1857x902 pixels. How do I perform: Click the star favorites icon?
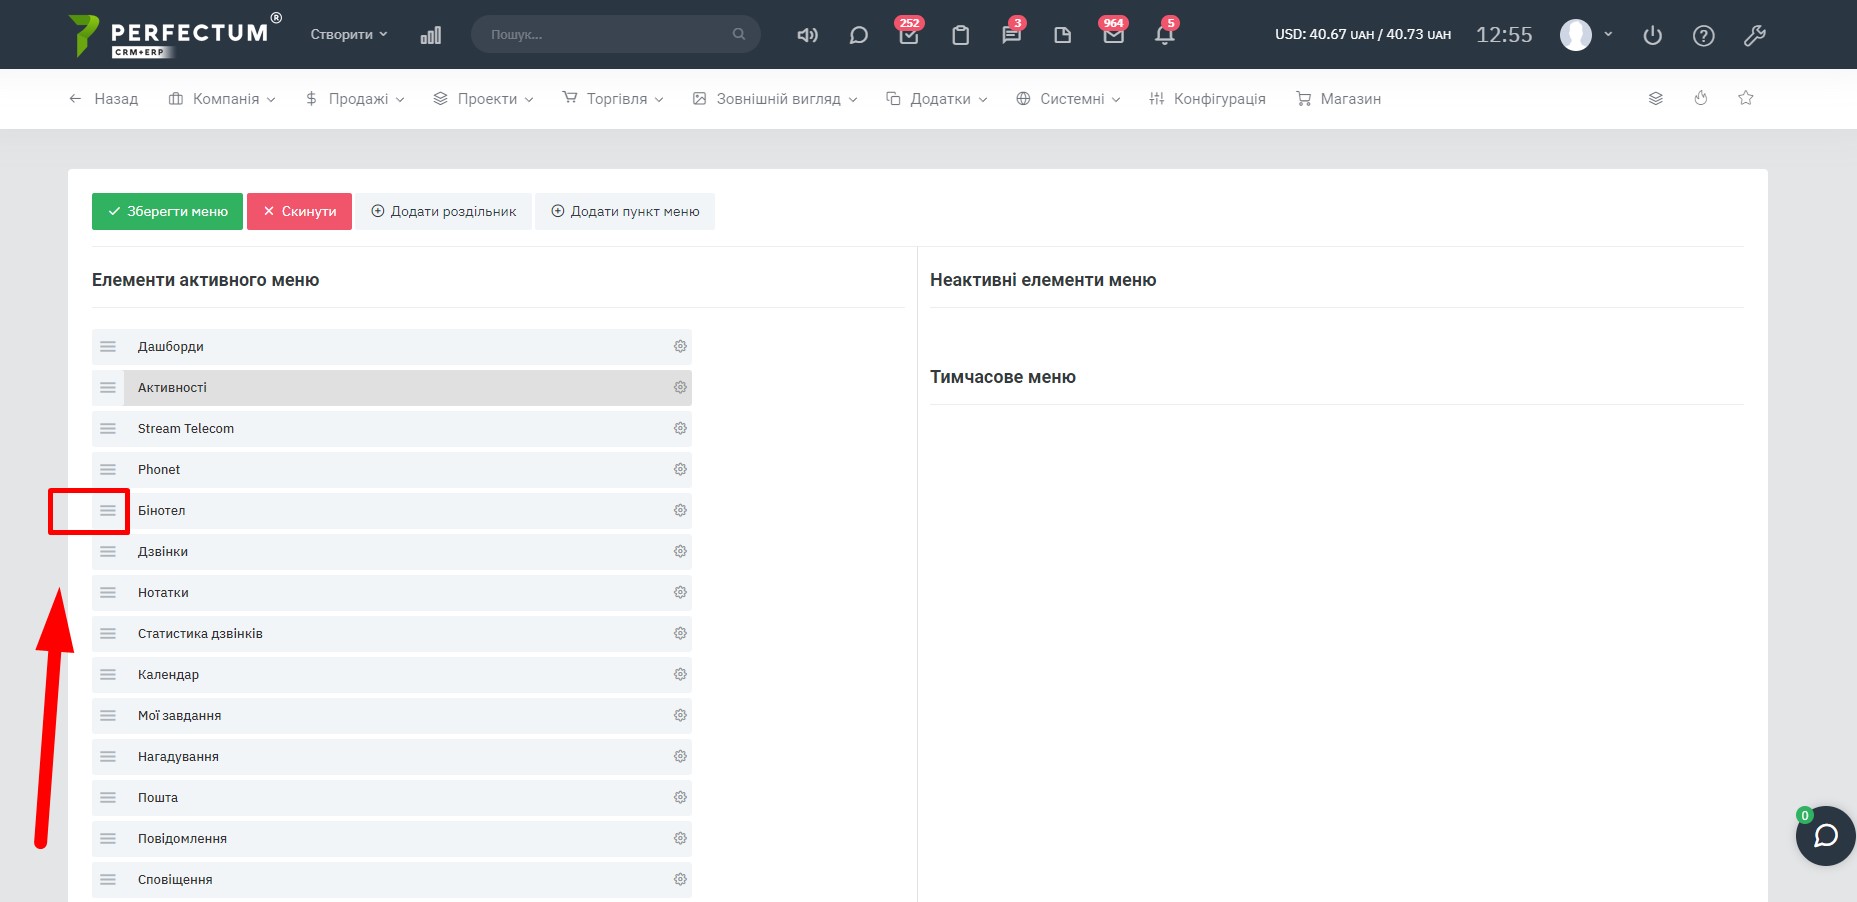(x=1746, y=98)
